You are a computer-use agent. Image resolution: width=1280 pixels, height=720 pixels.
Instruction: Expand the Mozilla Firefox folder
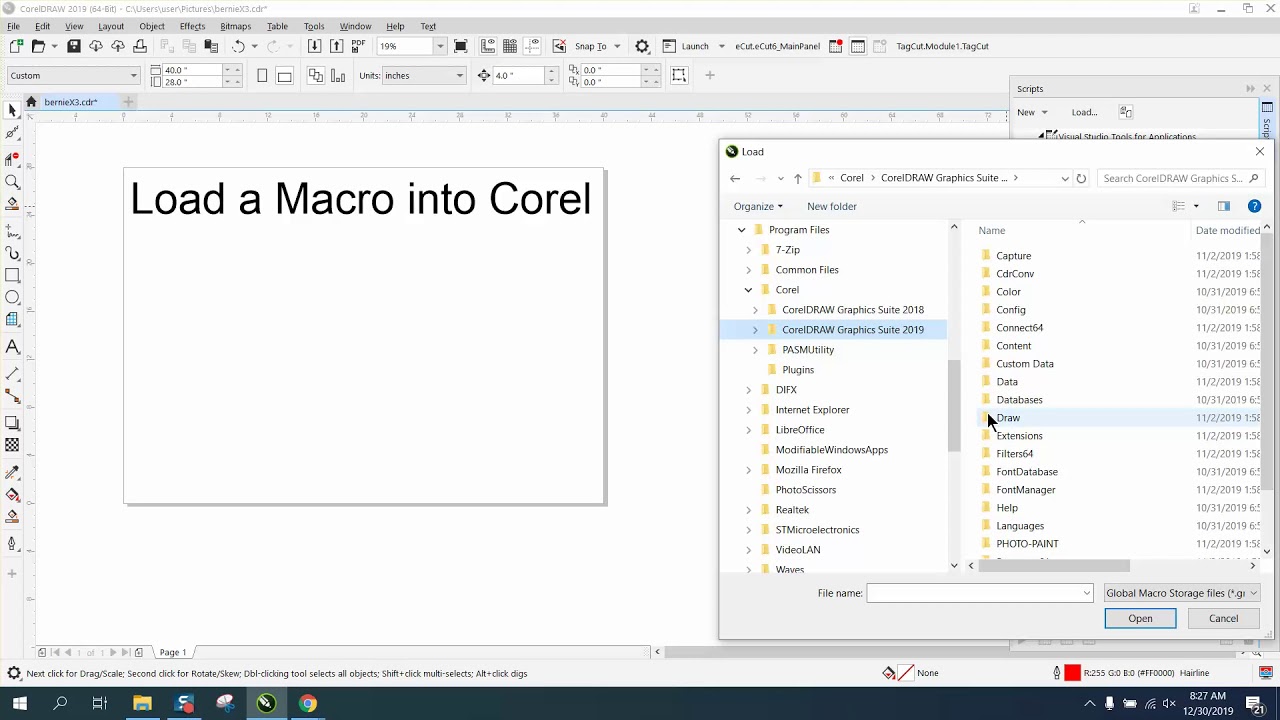coord(748,470)
